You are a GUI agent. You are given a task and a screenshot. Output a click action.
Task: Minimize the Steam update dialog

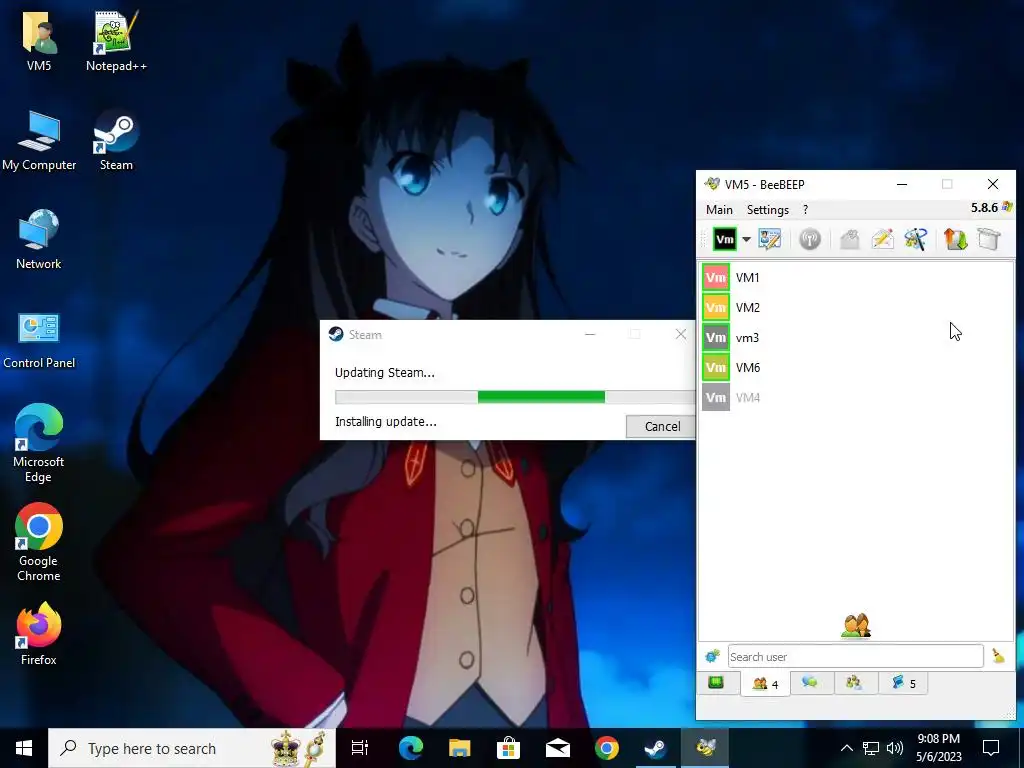point(590,334)
